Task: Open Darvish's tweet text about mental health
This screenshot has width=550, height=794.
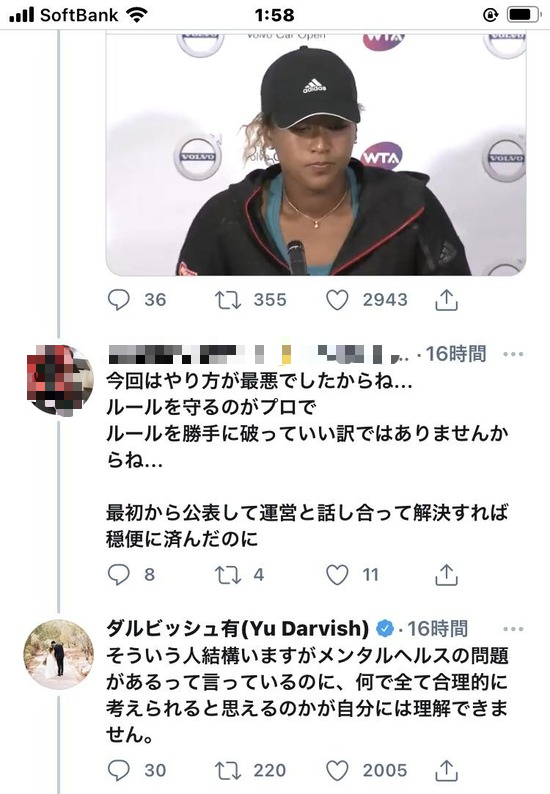Action: point(307,695)
